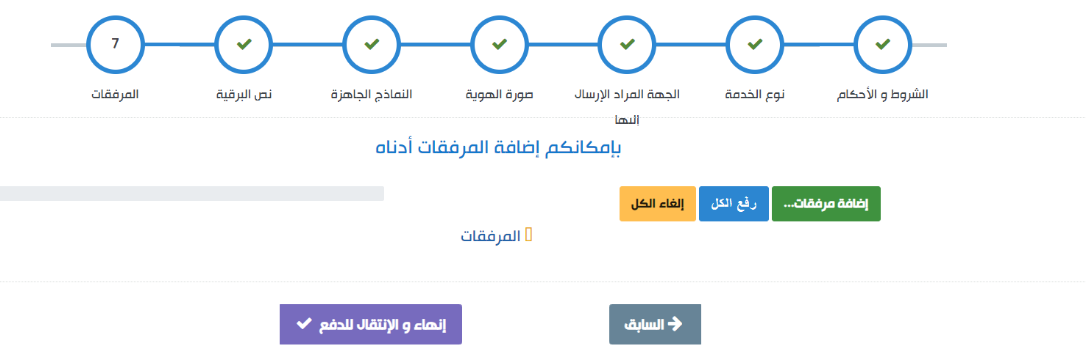Click the صورة الهوية step label
Viewport: 1086px width, 362px height.
click(499, 93)
